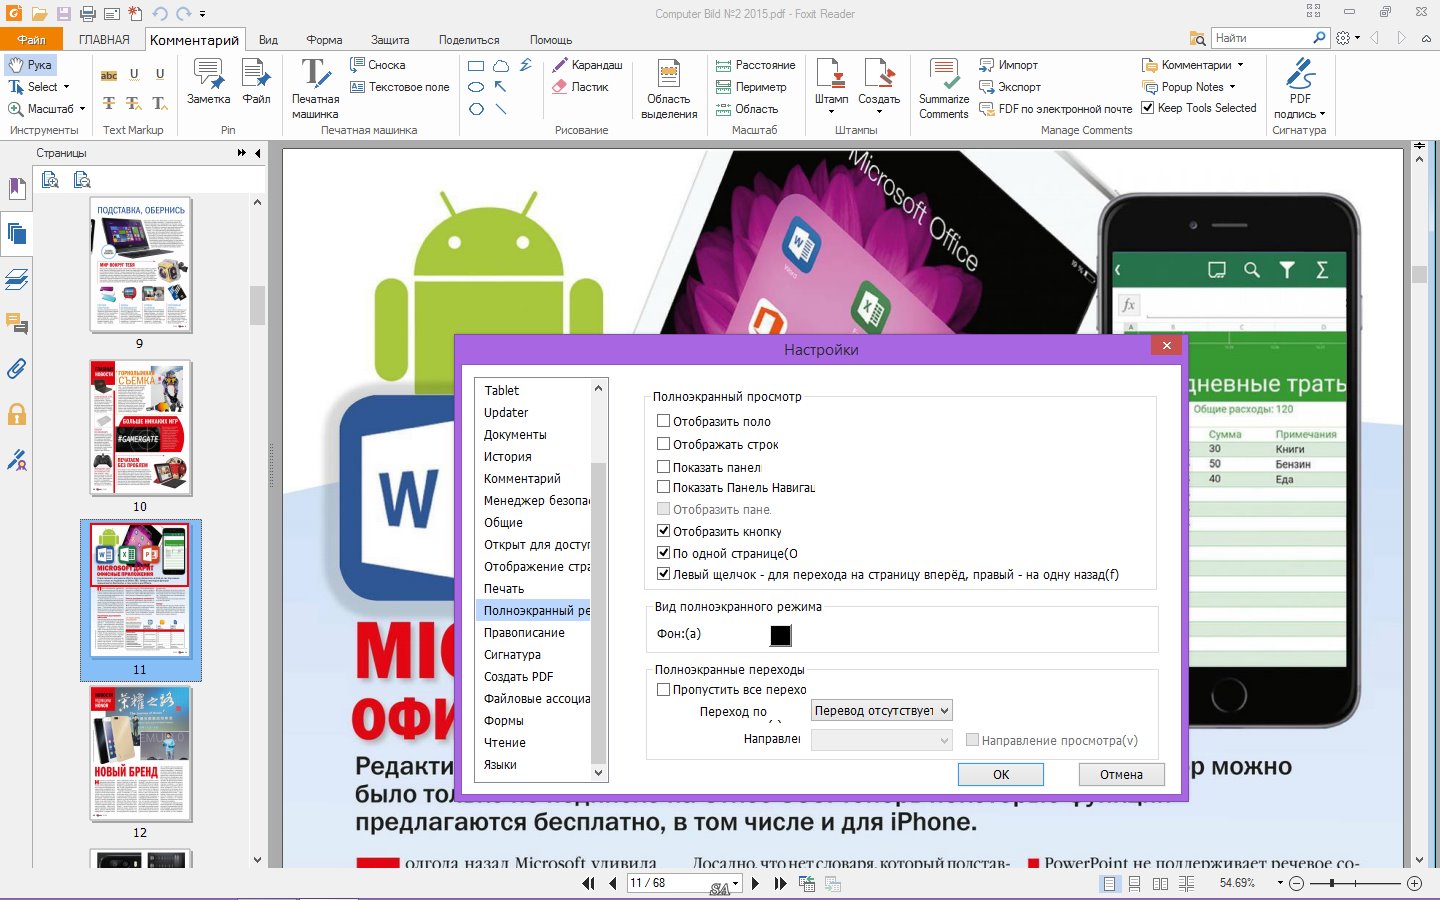Open the Создать stamp dropdown

click(x=879, y=111)
